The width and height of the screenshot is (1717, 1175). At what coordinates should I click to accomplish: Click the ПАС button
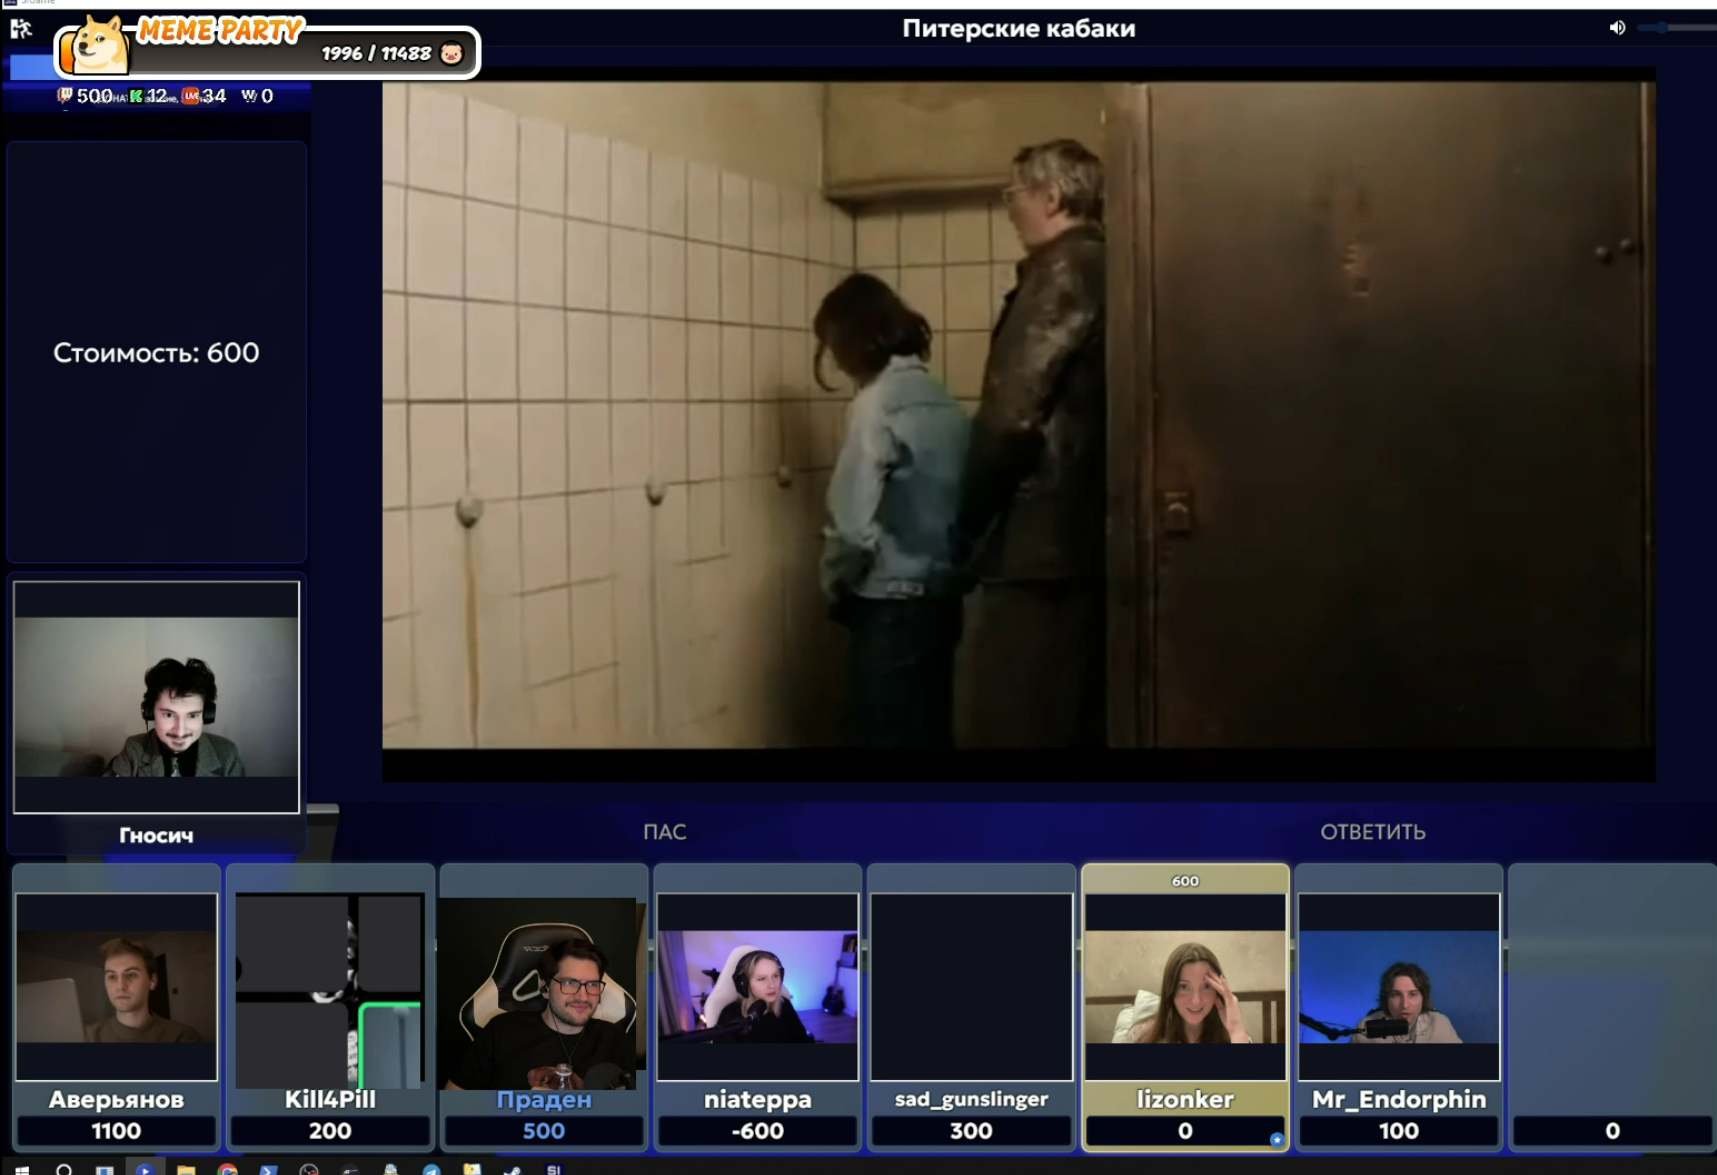coord(665,832)
